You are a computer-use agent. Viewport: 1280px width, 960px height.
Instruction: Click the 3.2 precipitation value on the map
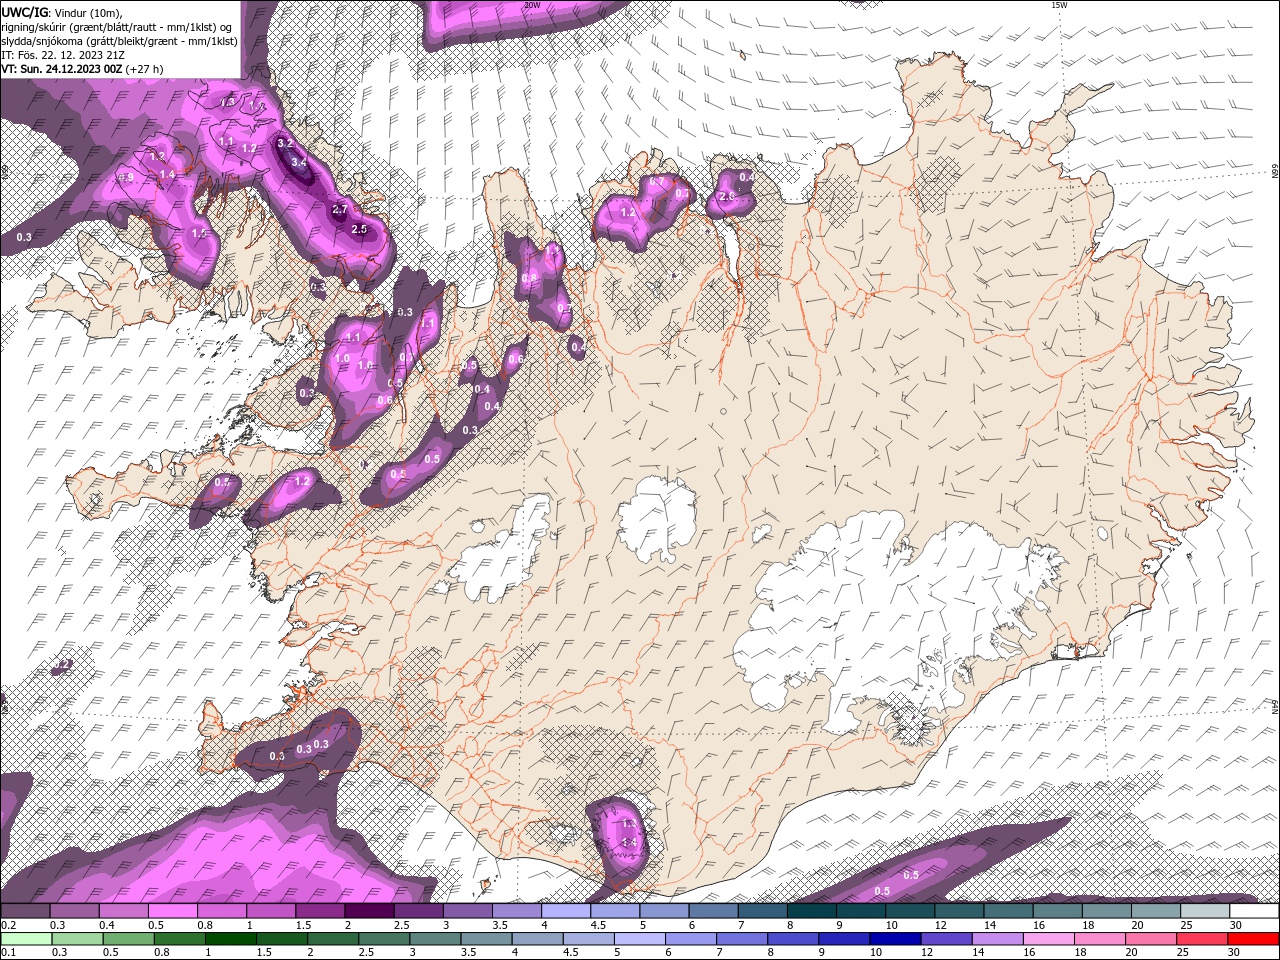[x=284, y=144]
